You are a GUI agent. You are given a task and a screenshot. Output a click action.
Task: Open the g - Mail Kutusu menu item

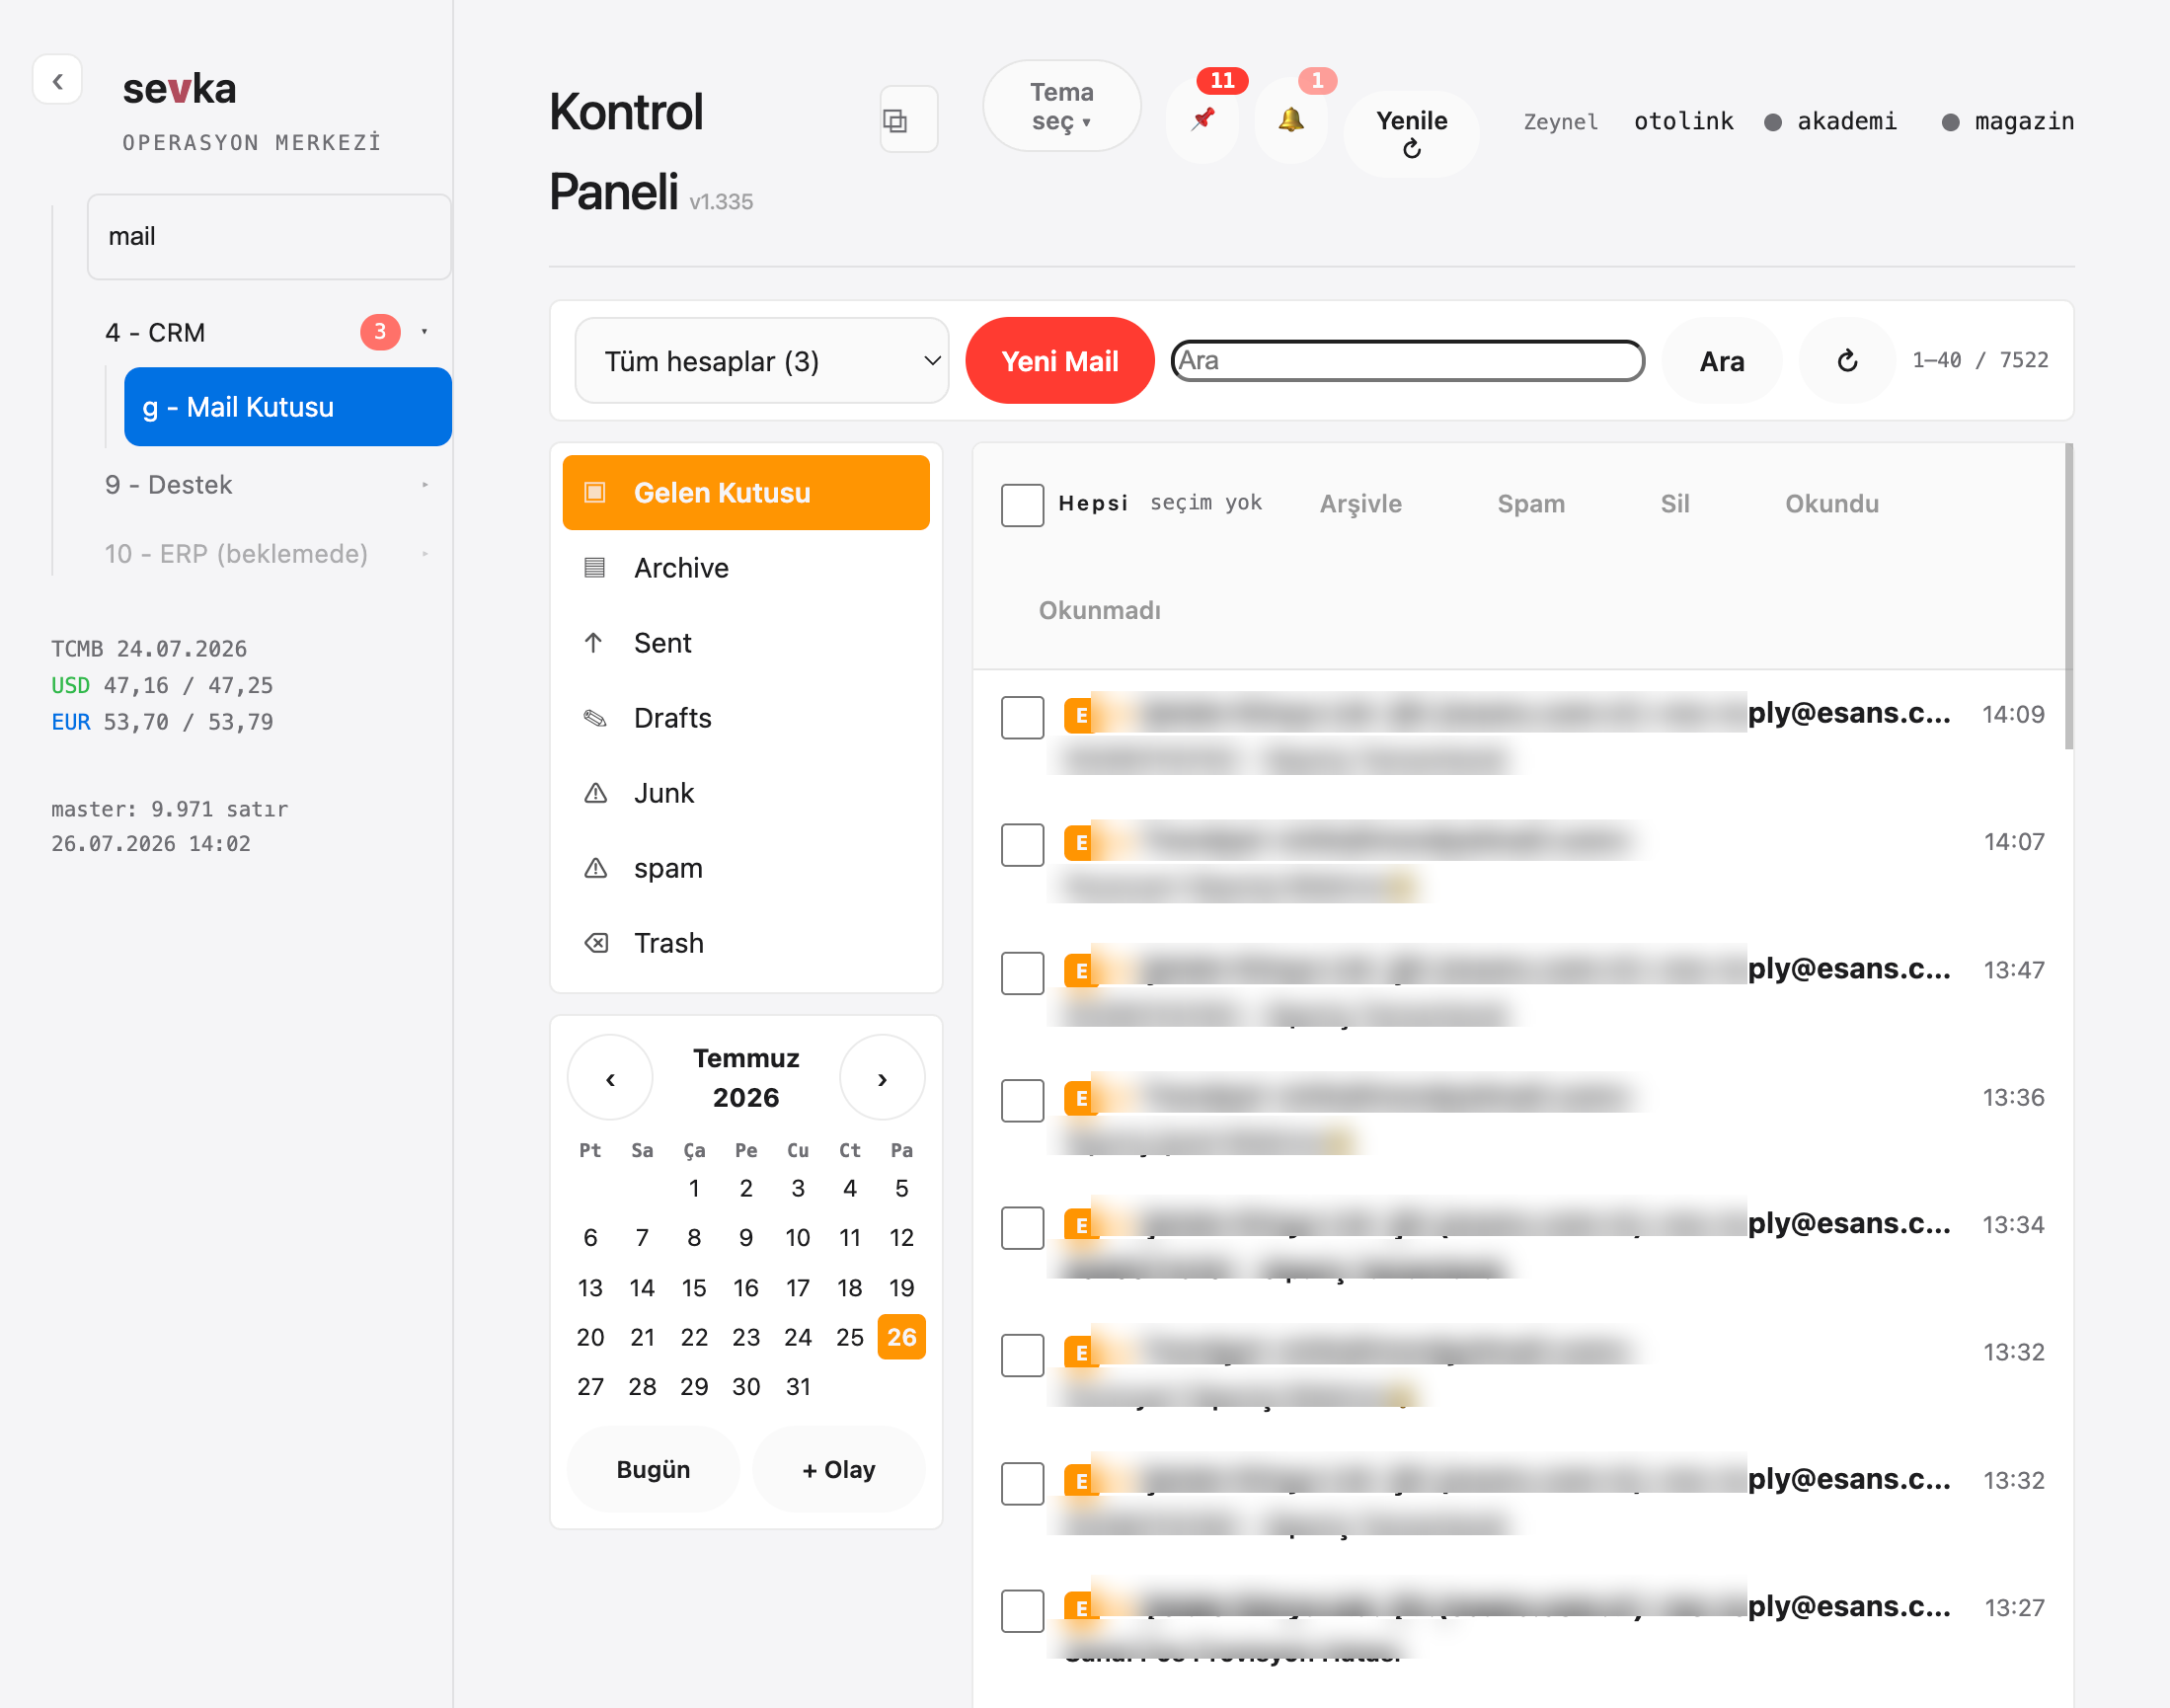[x=288, y=407]
